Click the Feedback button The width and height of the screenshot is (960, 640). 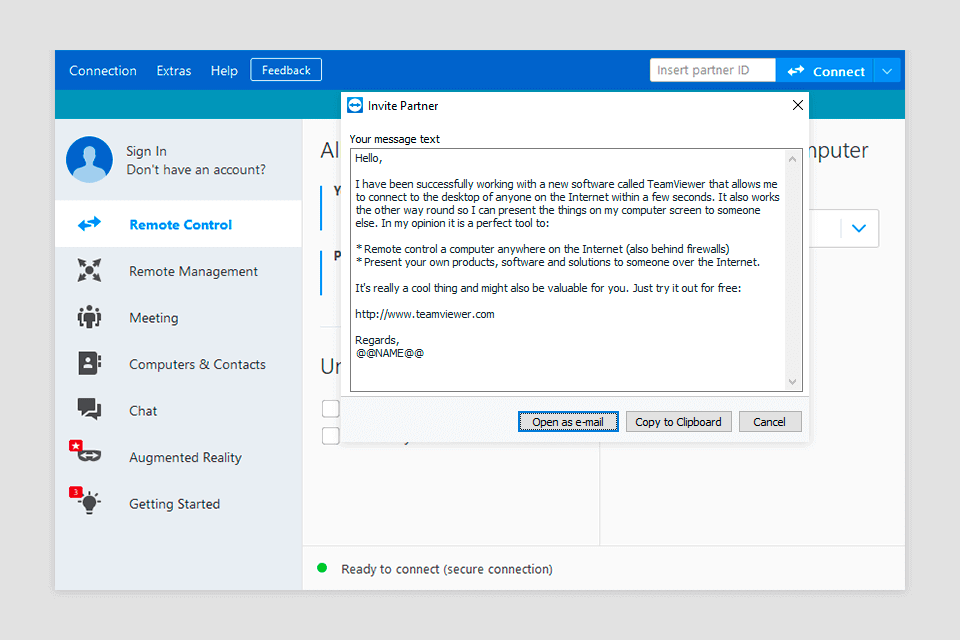(286, 70)
